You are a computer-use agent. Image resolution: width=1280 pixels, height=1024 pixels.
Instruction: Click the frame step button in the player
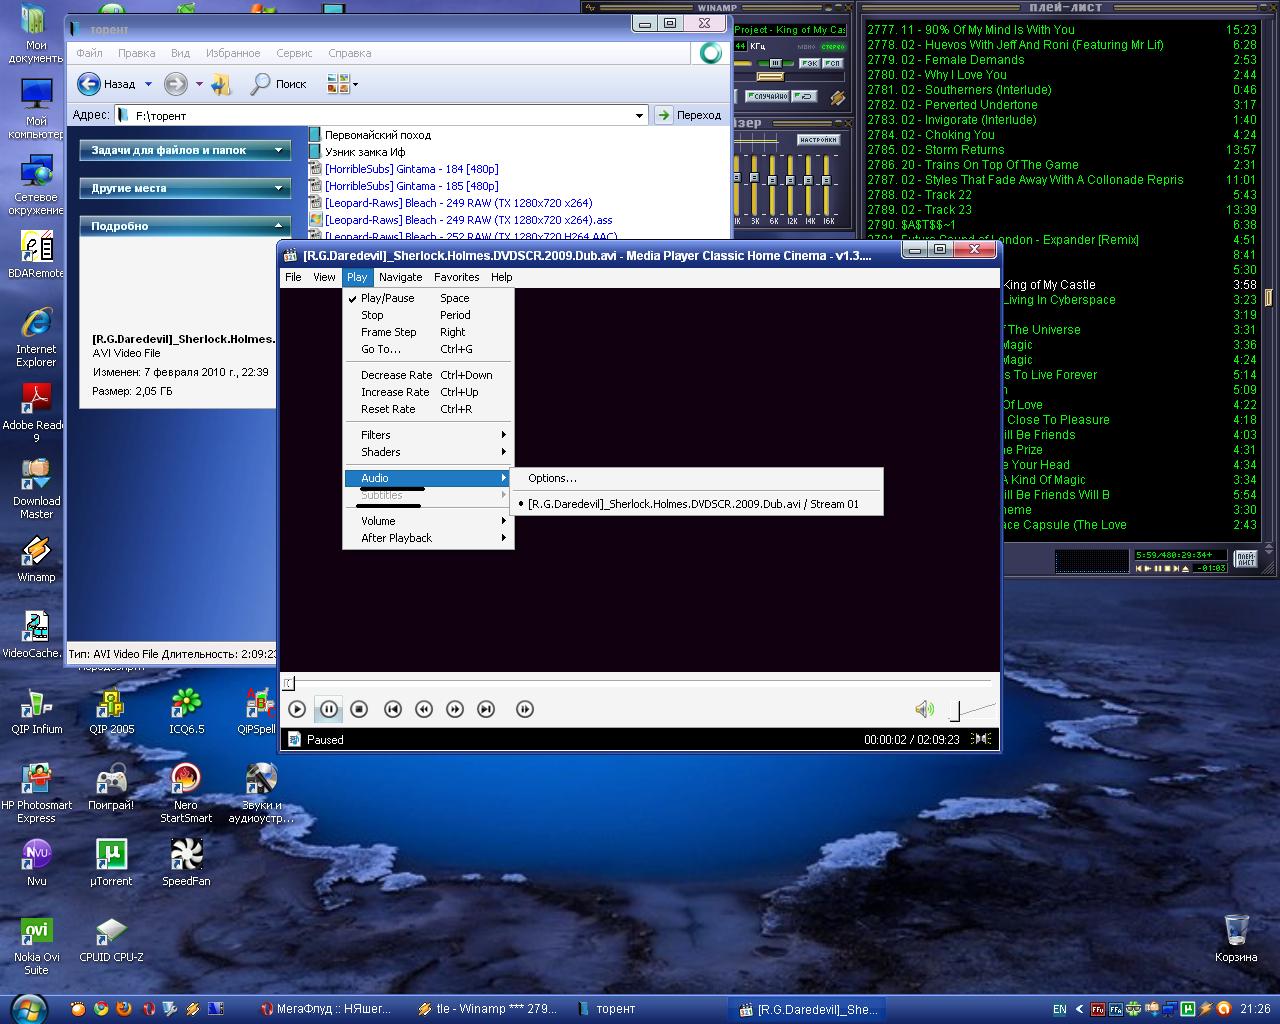524,709
